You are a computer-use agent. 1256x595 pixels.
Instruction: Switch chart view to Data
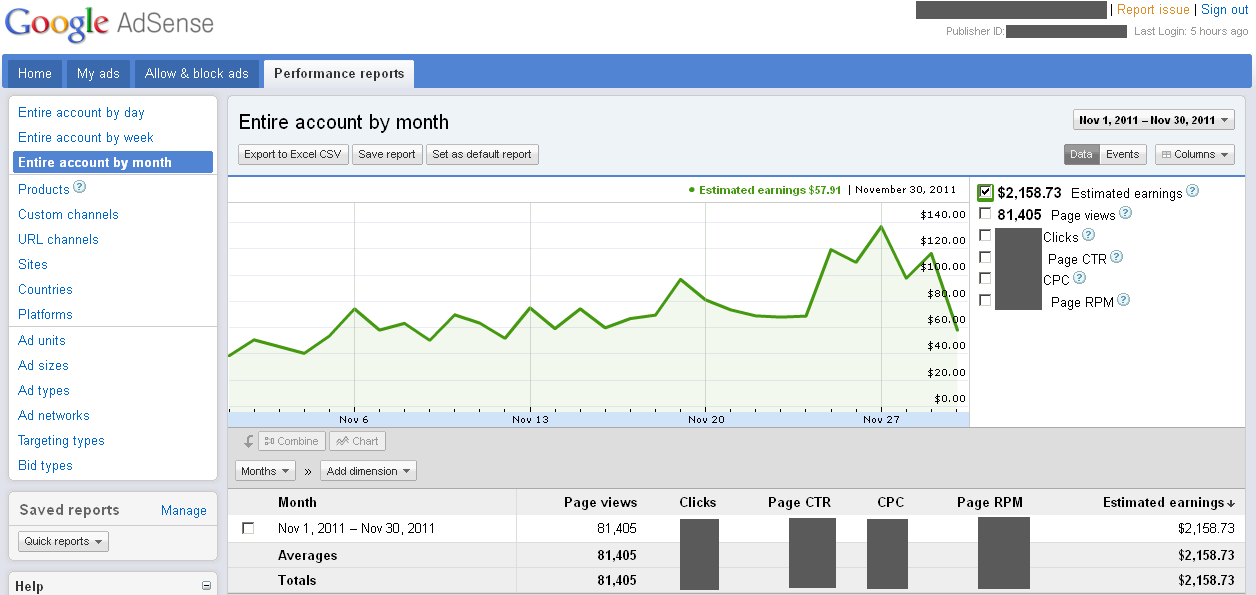coord(1081,155)
